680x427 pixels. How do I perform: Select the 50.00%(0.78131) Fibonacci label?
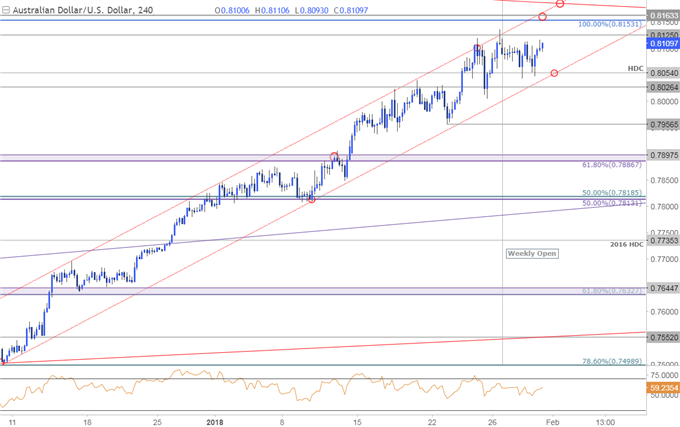point(611,203)
